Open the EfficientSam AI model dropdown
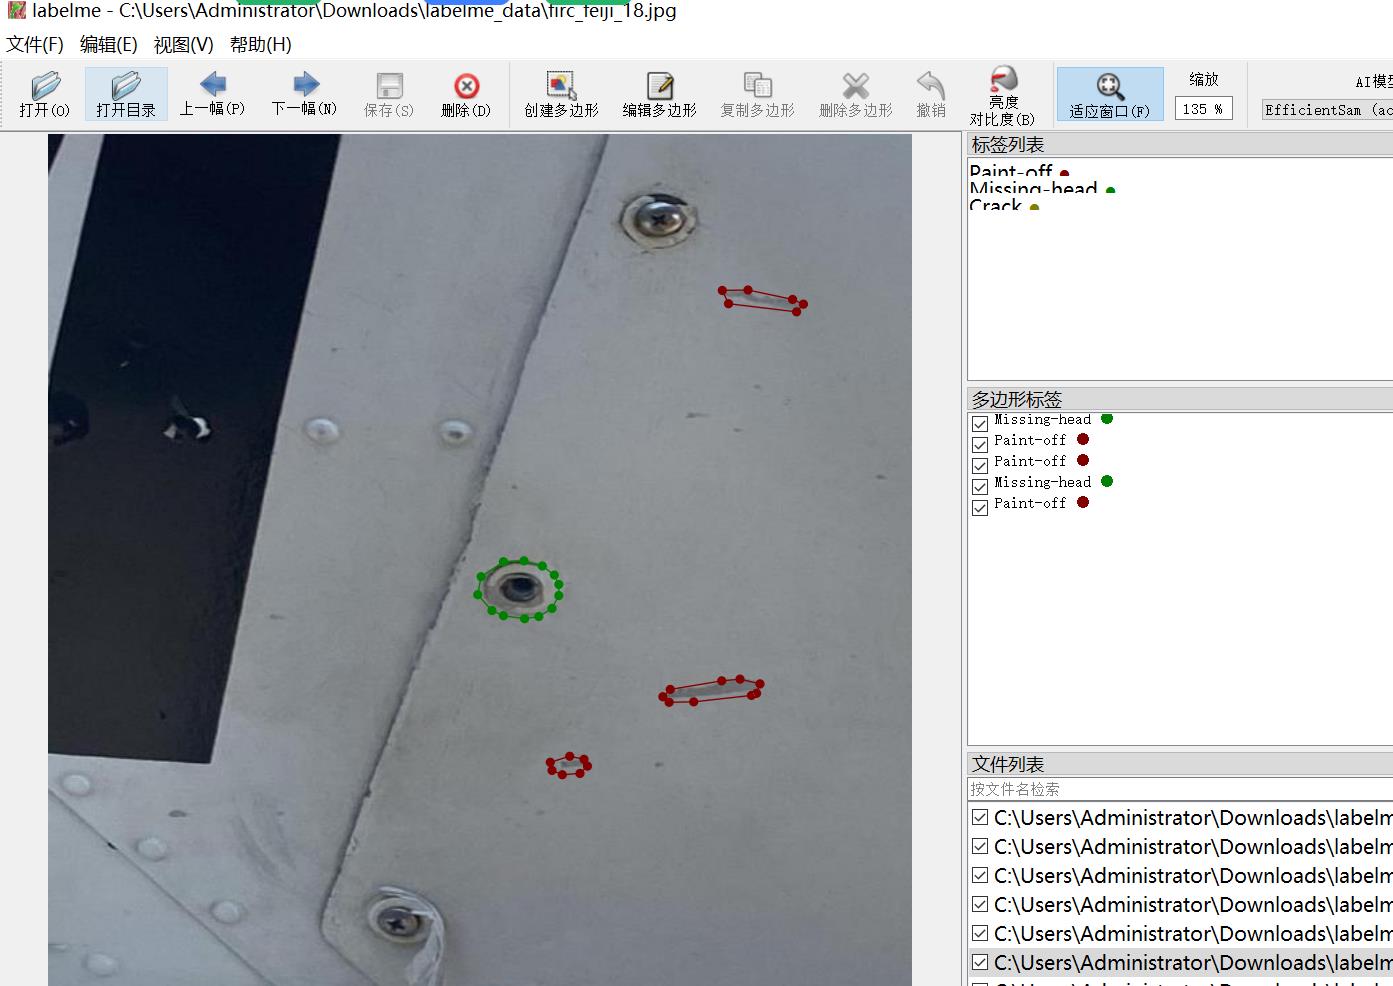Image resolution: width=1393 pixels, height=986 pixels. [x=1326, y=110]
